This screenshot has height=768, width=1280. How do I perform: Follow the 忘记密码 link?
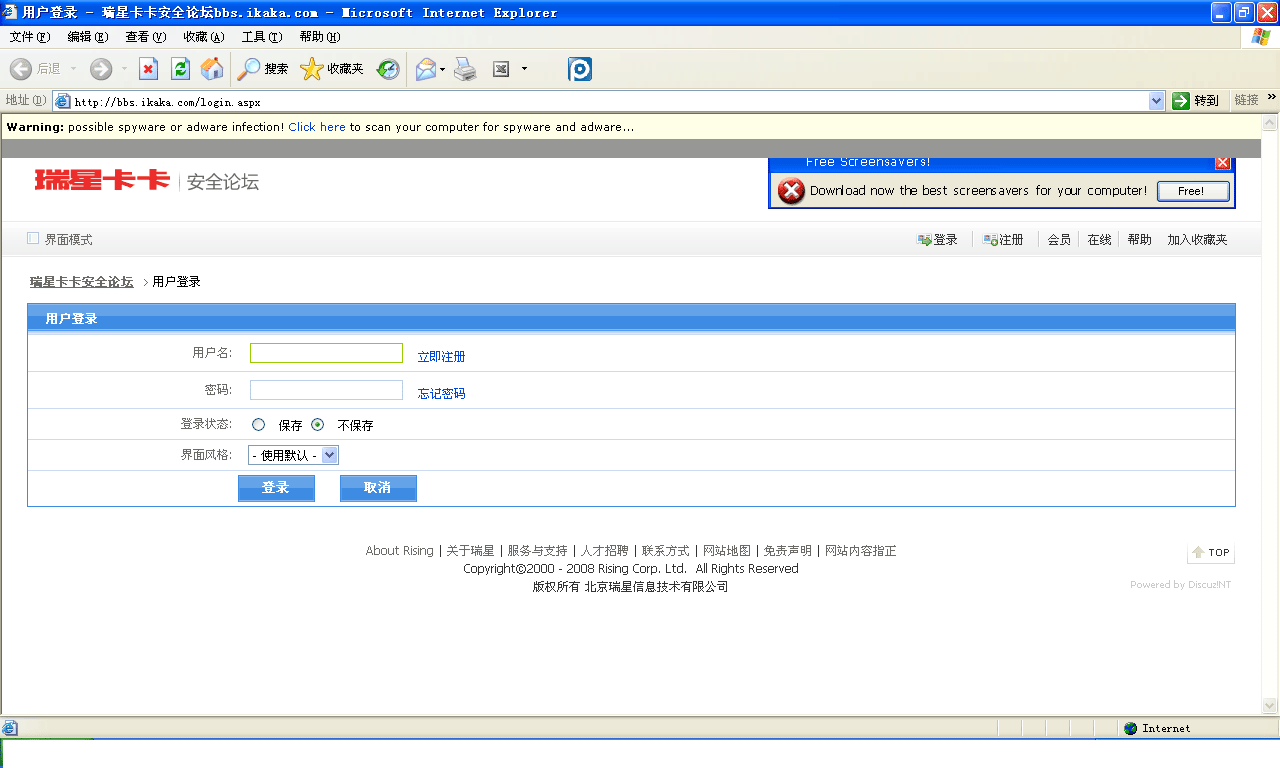[442, 394]
